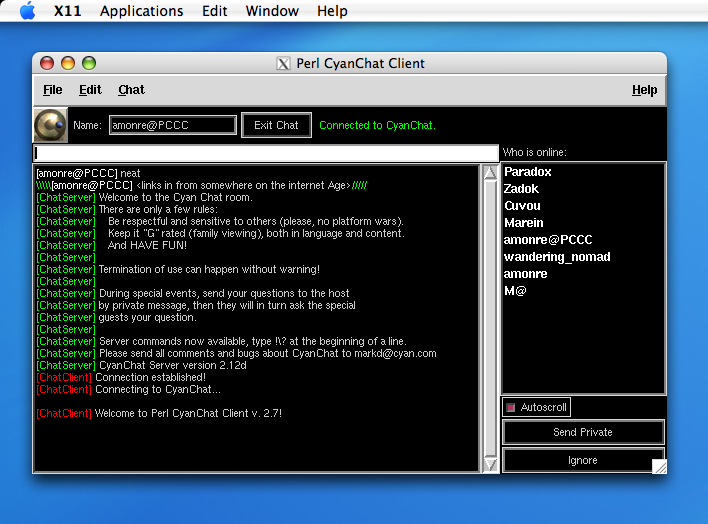Select Marein in the online list
The image size is (708, 524).
(x=523, y=223)
